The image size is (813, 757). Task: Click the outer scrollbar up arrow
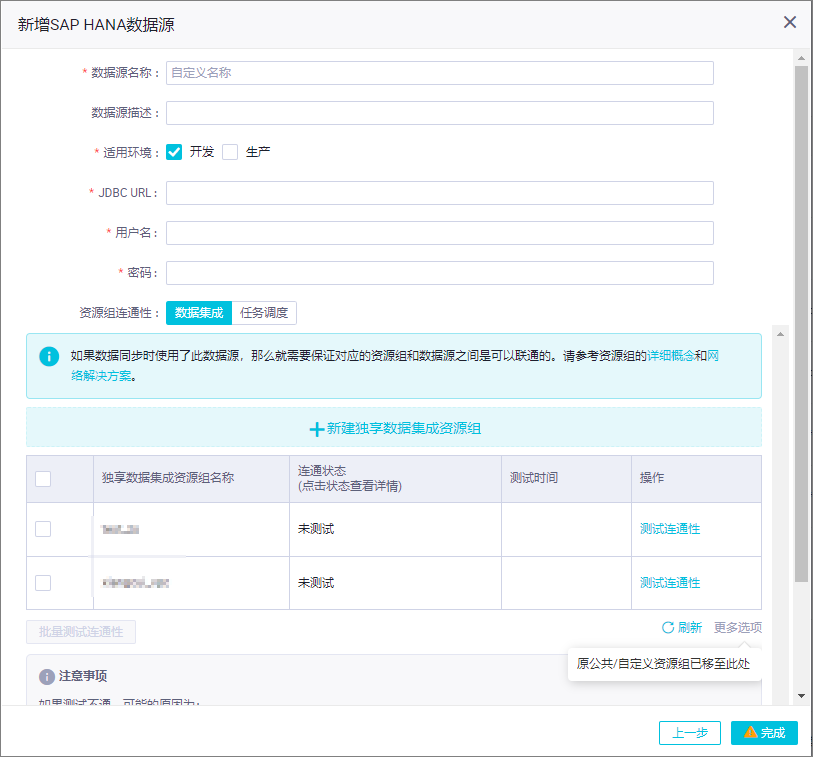click(802, 58)
